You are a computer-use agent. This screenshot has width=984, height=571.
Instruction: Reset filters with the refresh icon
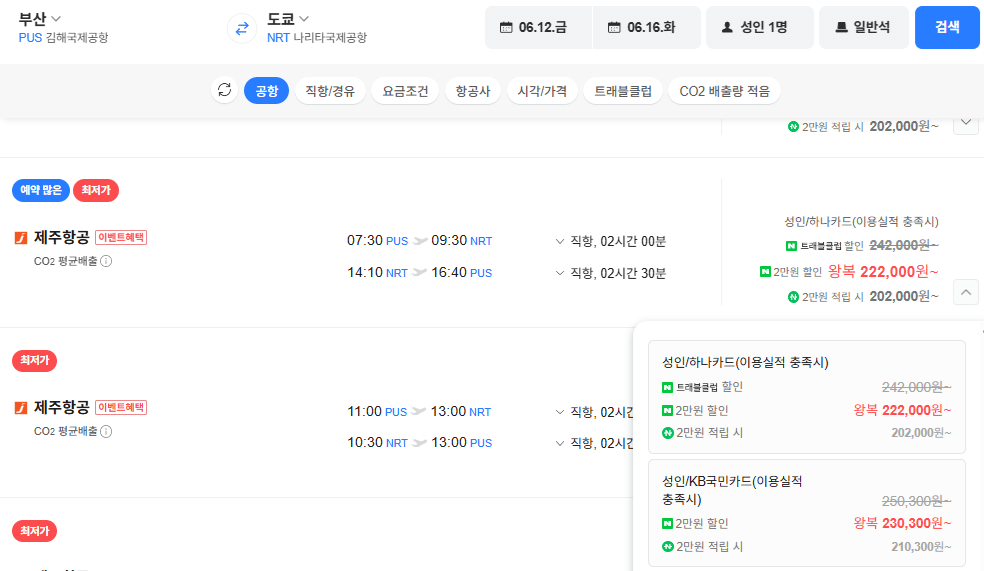coord(225,90)
